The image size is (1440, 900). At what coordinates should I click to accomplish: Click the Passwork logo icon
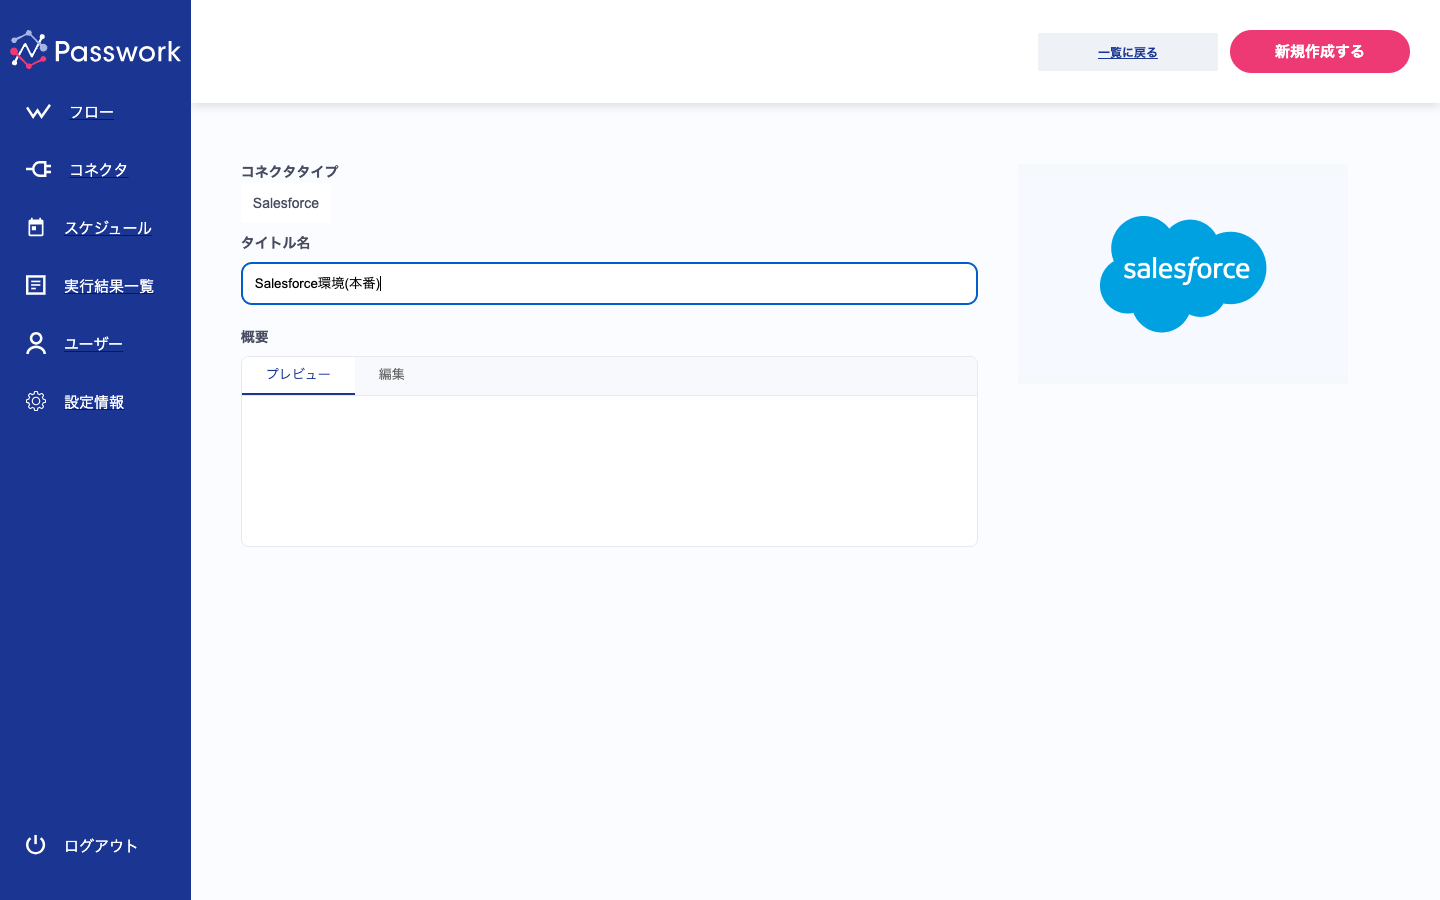pyautogui.click(x=29, y=50)
